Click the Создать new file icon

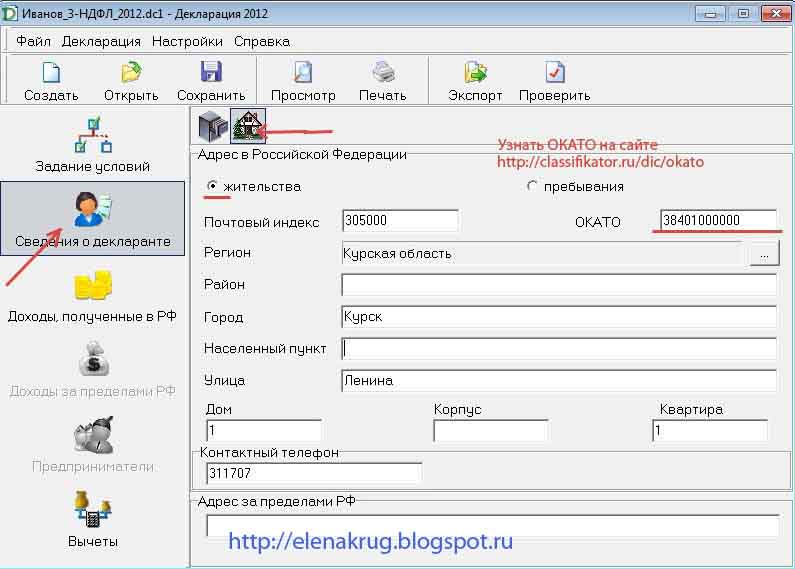(x=51, y=74)
